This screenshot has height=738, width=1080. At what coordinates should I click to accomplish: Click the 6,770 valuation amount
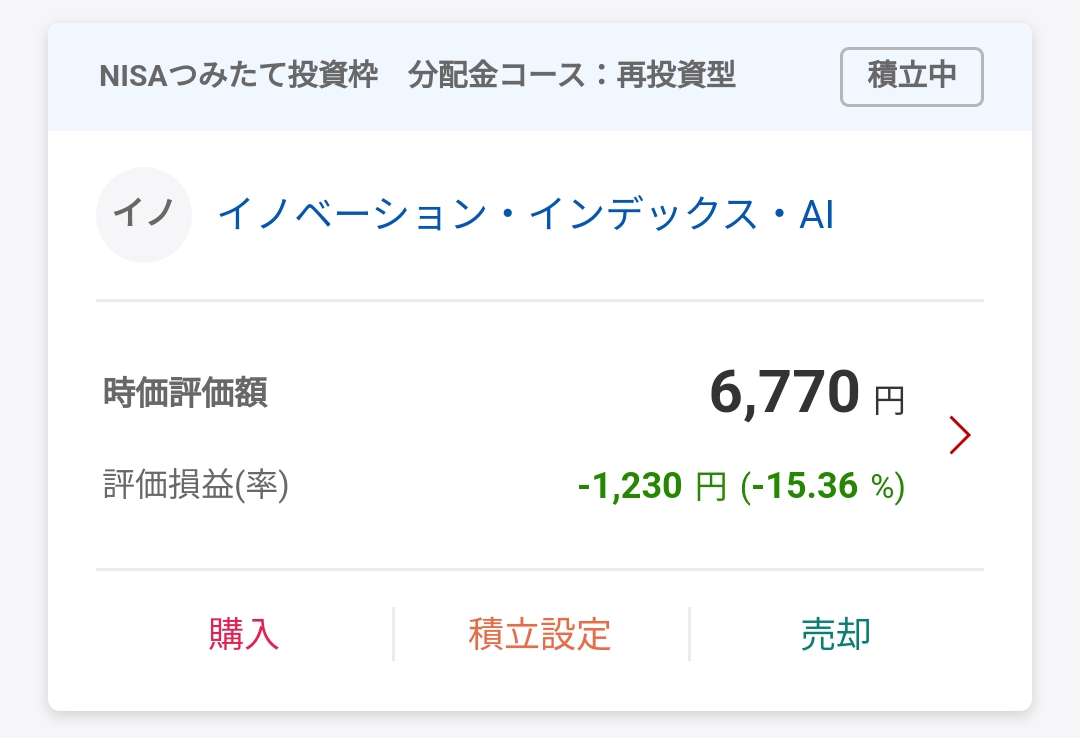pos(784,391)
